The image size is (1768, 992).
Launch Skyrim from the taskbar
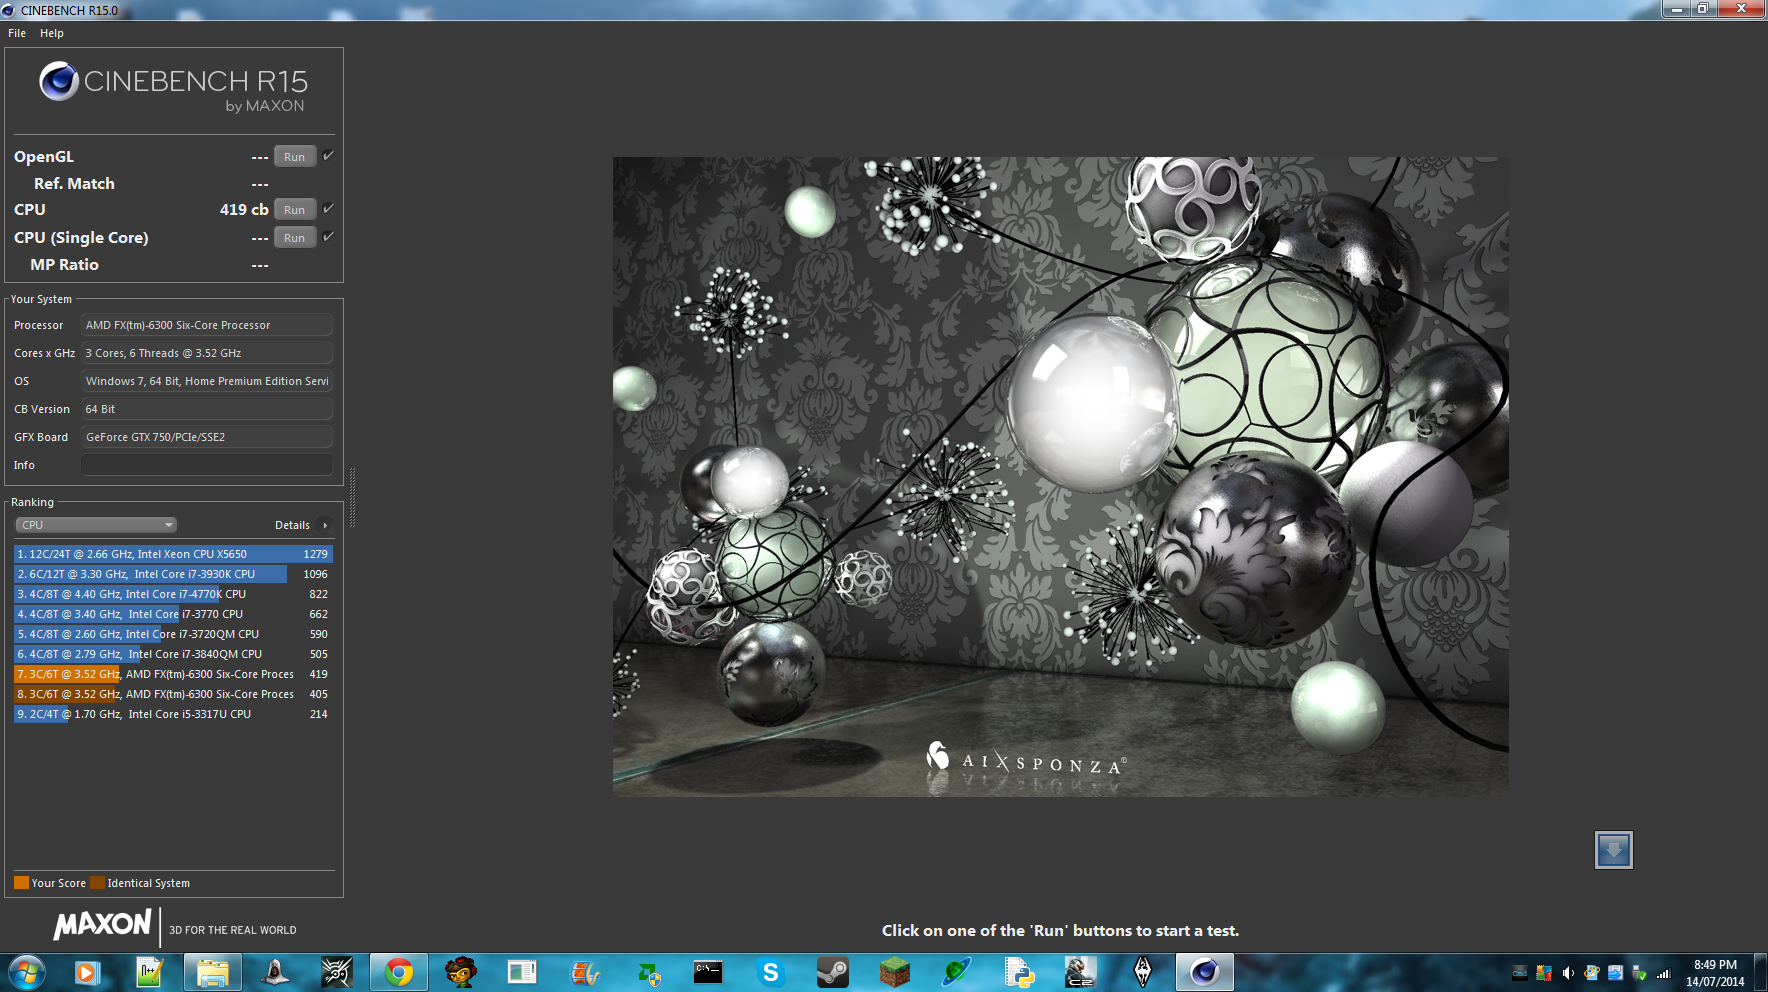tap(1142, 972)
